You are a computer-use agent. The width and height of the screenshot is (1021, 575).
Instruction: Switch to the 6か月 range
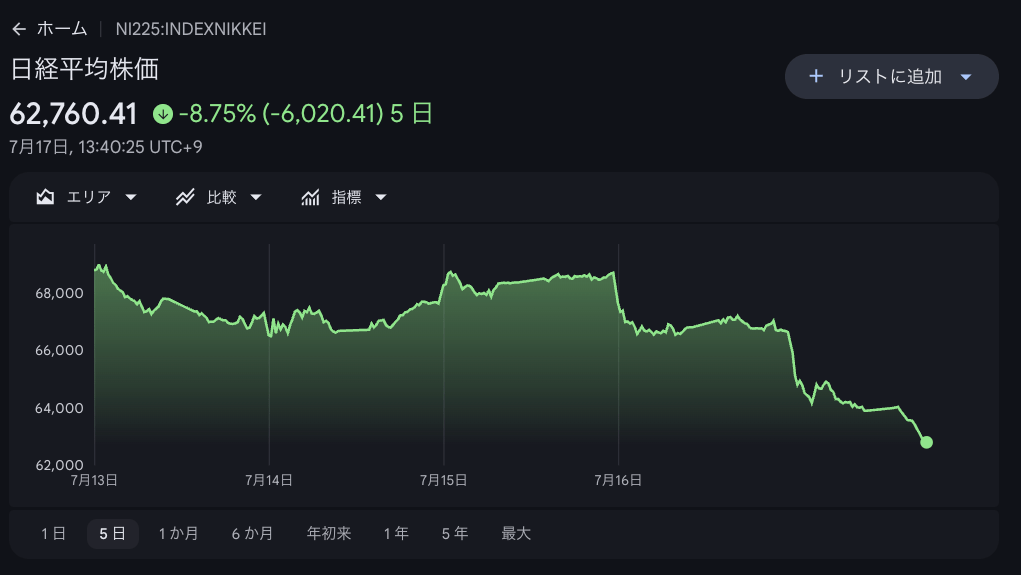tap(252, 534)
